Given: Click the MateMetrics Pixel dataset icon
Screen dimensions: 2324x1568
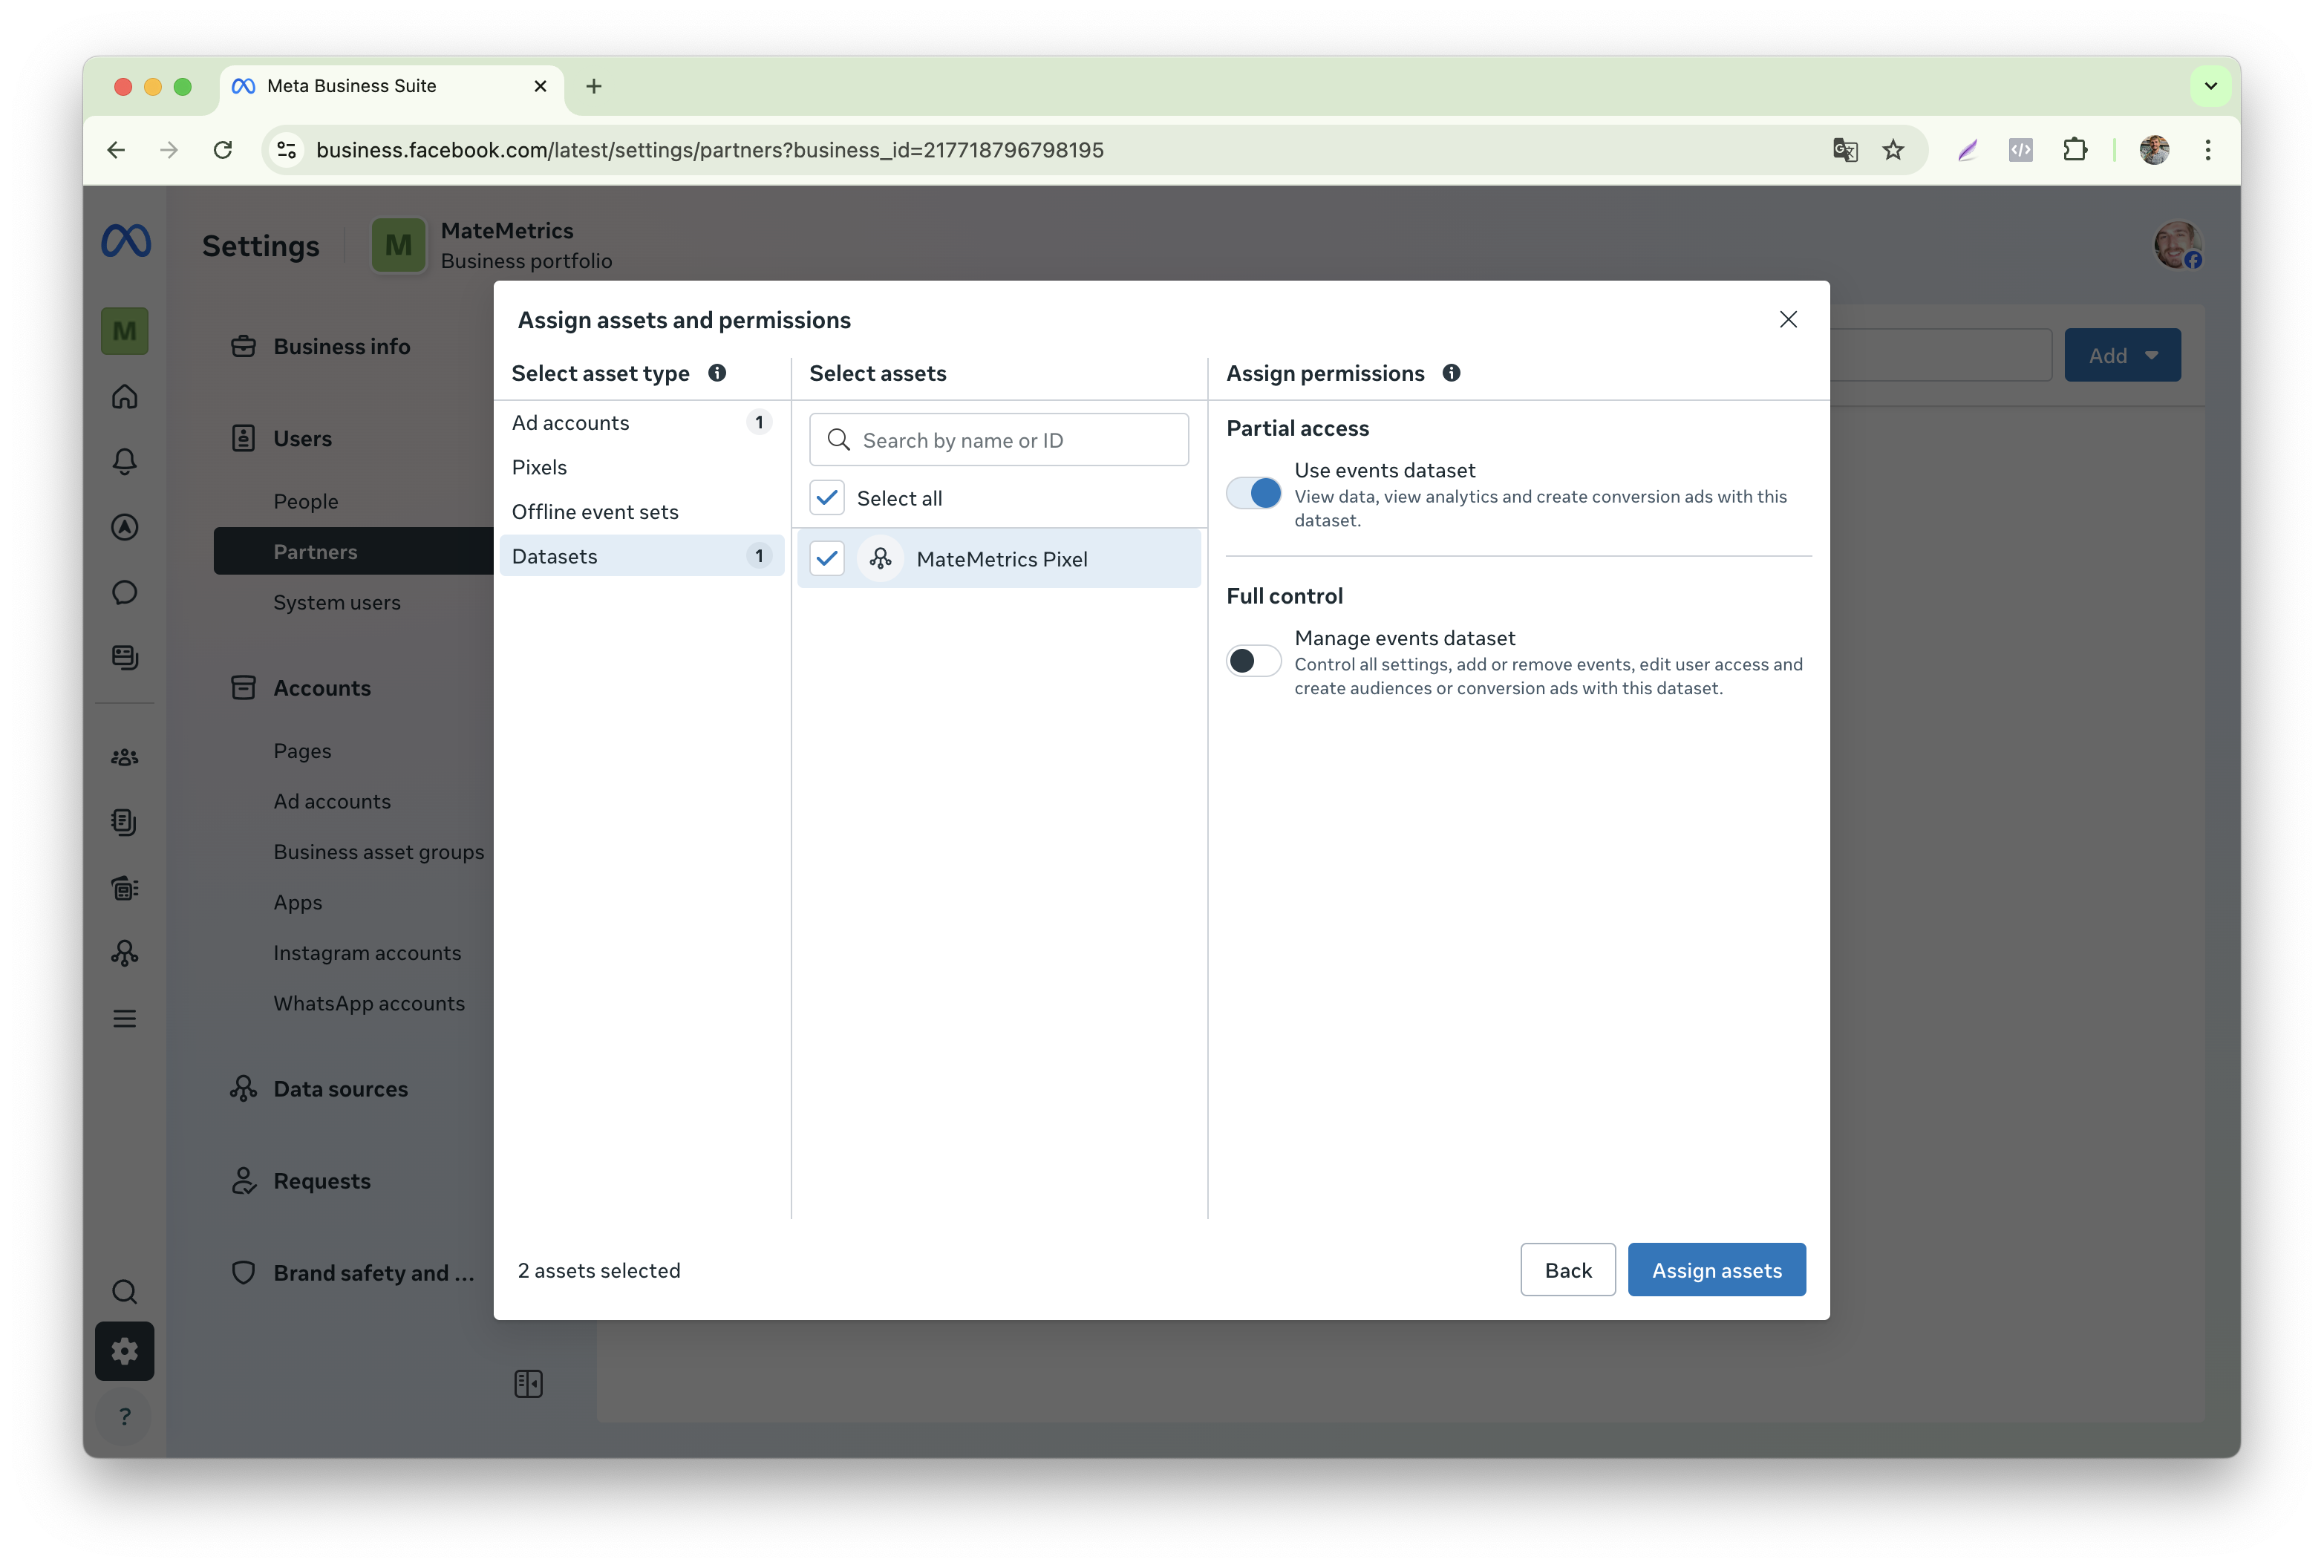Looking at the screenshot, I should [880, 558].
